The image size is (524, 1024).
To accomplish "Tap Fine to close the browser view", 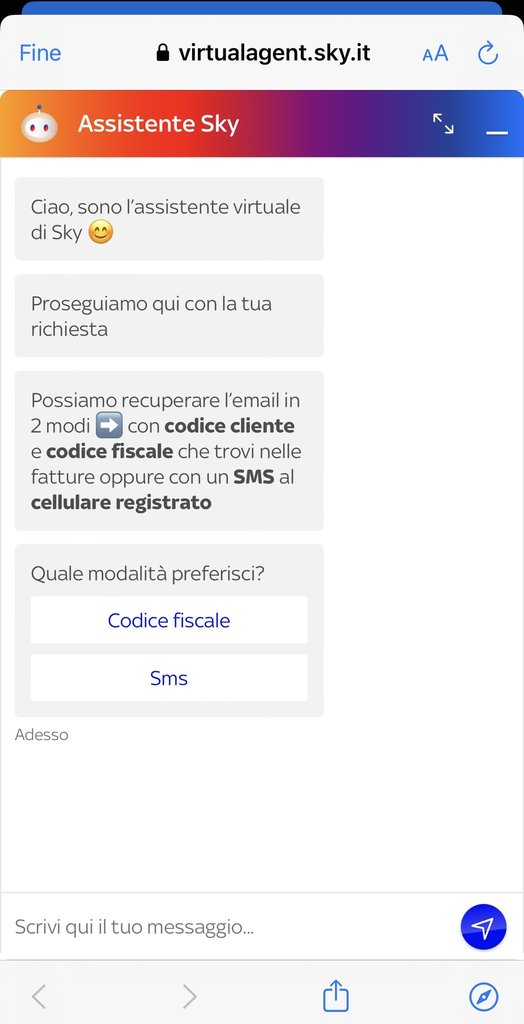I will (x=40, y=53).
